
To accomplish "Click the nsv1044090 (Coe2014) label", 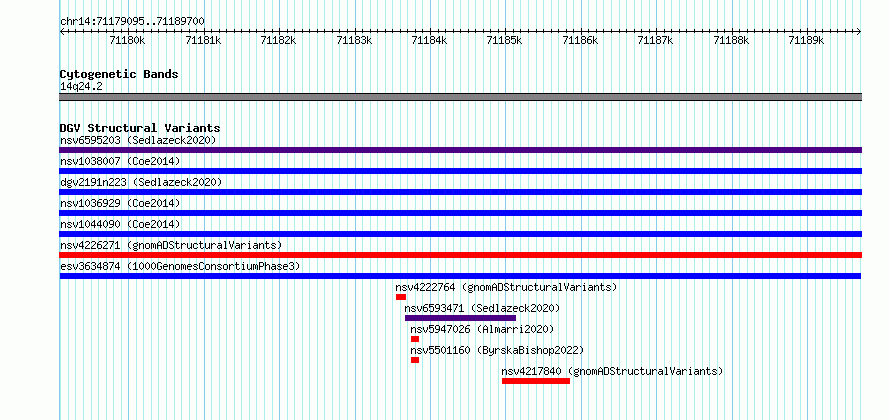I will [x=120, y=224].
